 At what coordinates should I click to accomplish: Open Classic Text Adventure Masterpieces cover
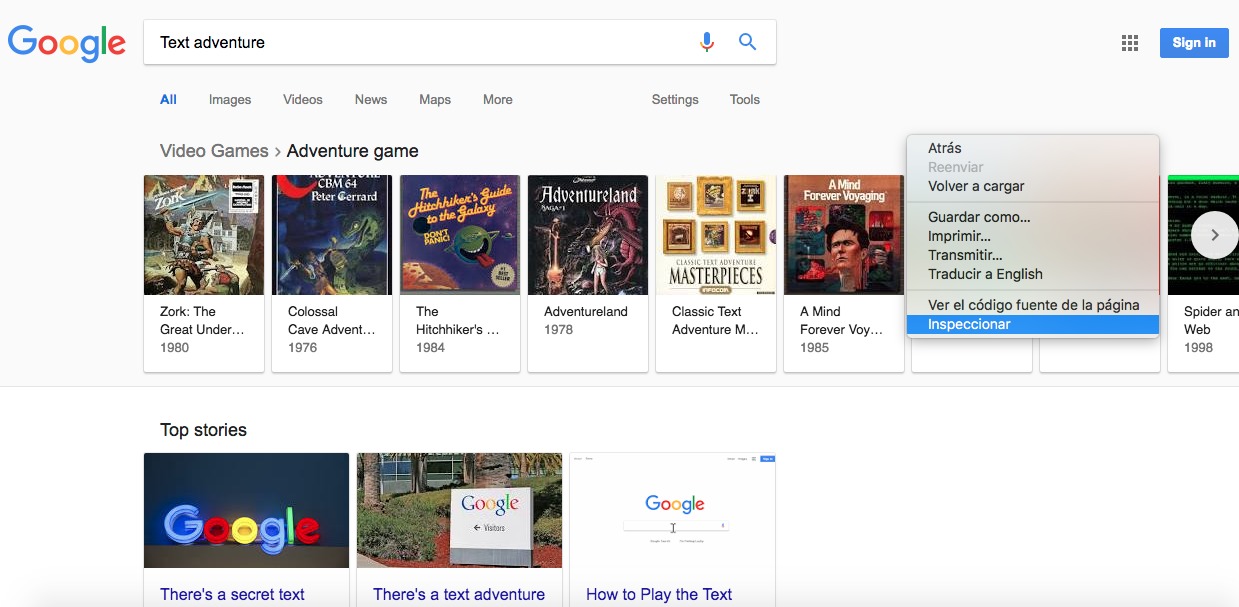(x=716, y=235)
